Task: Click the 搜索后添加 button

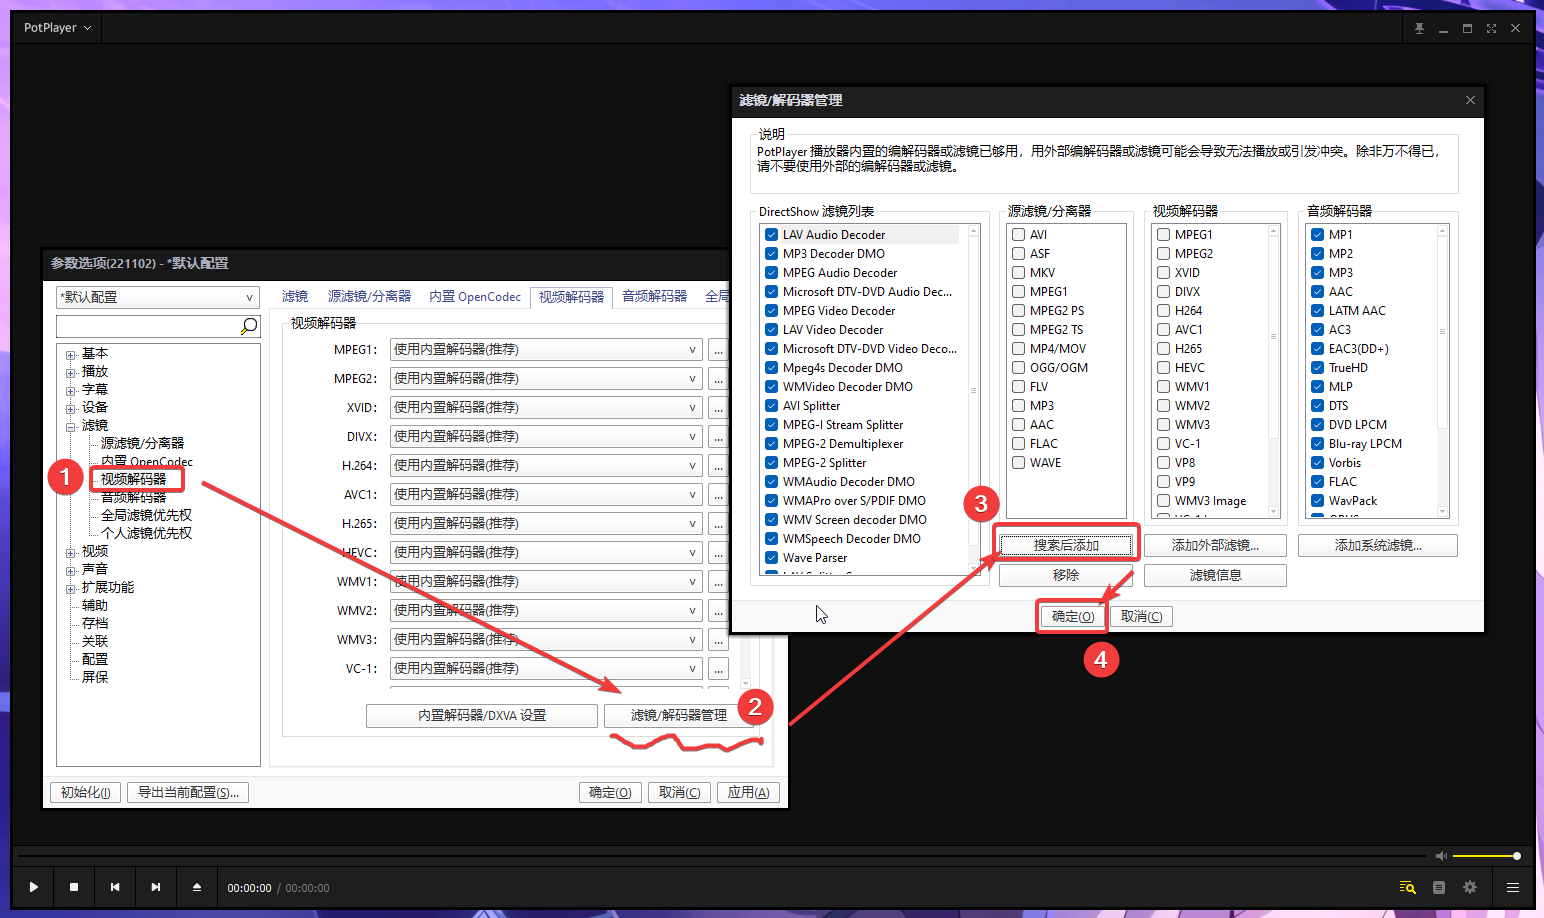Action: [1066, 543]
